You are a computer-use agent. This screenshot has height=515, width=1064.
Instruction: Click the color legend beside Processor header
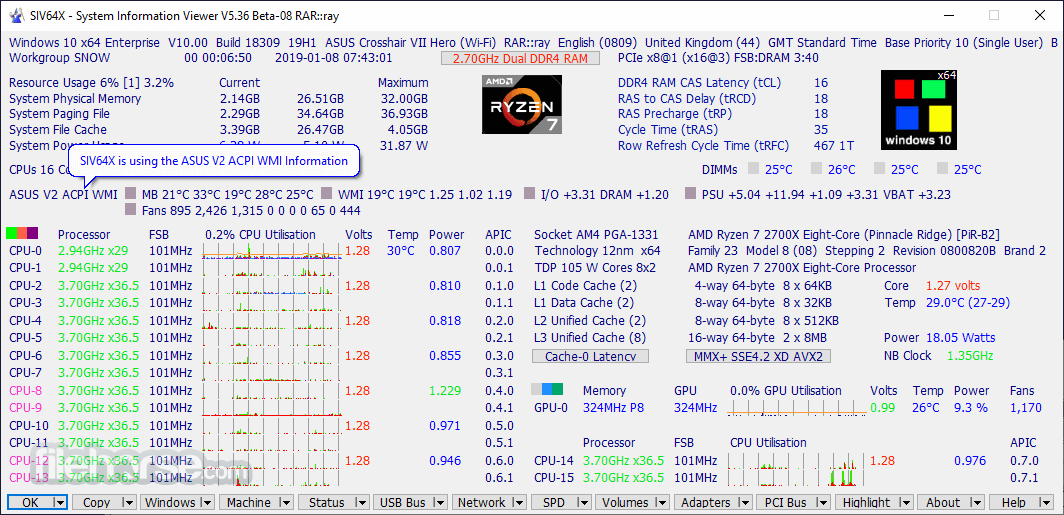tap(22, 233)
